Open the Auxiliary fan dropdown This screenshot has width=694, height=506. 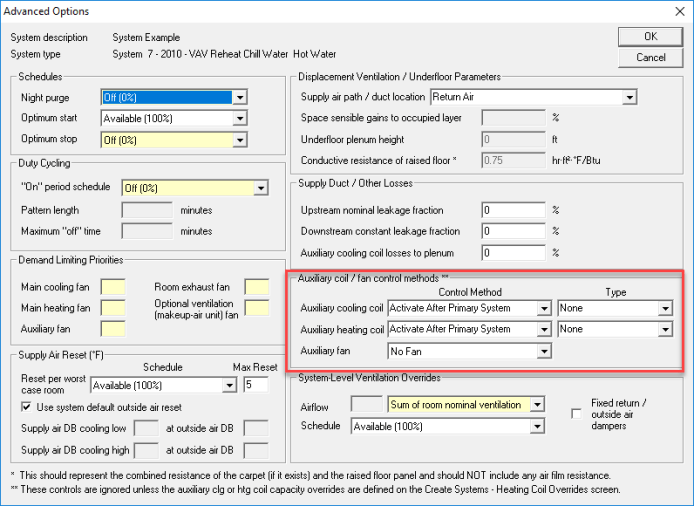(544, 351)
